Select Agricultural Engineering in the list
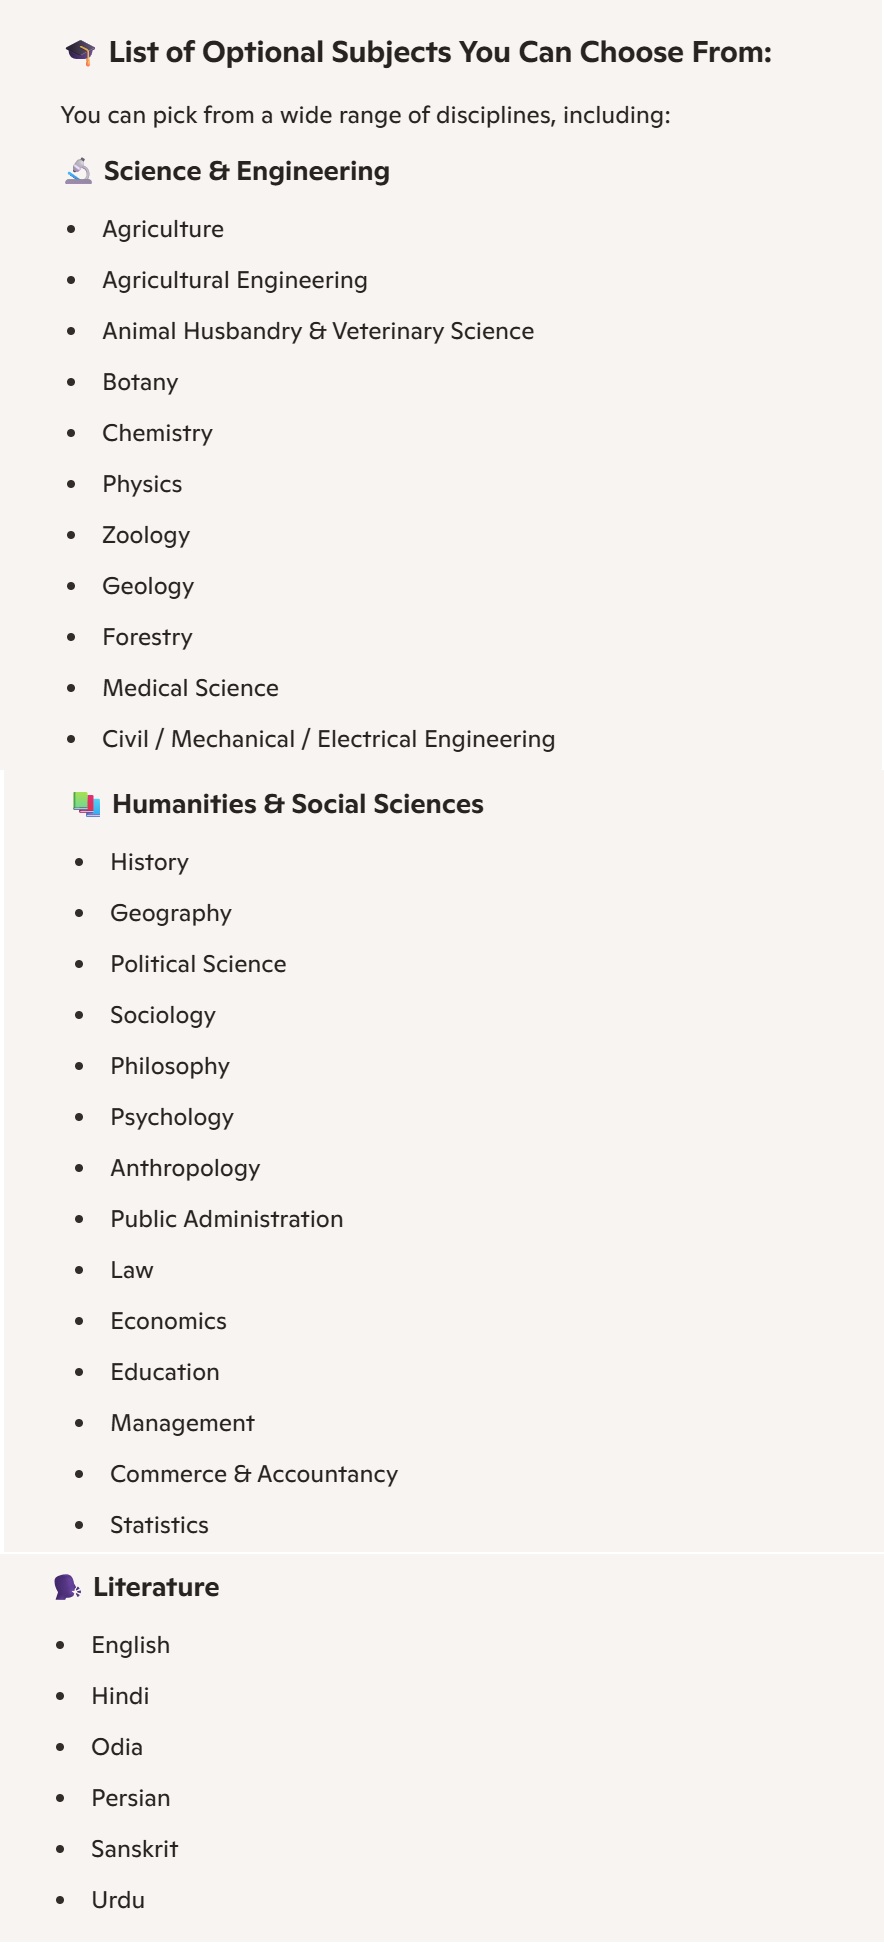The height and width of the screenshot is (1946, 884). point(234,280)
